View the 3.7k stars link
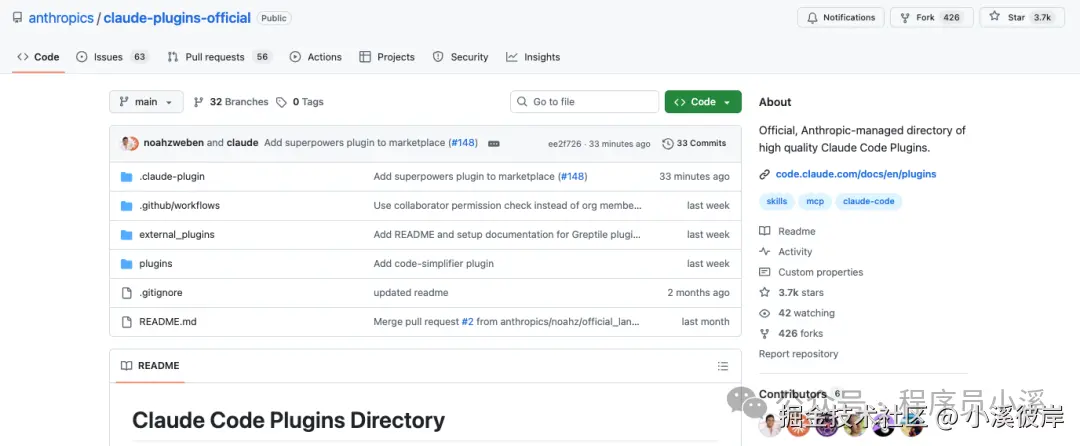1080x446 pixels. (800, 293)
